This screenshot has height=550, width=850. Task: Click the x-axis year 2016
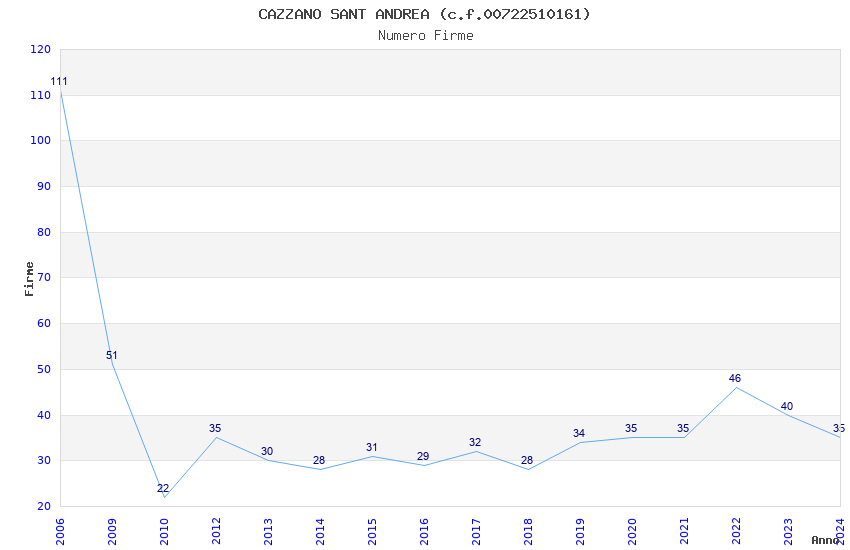click(x=424, y=531)
